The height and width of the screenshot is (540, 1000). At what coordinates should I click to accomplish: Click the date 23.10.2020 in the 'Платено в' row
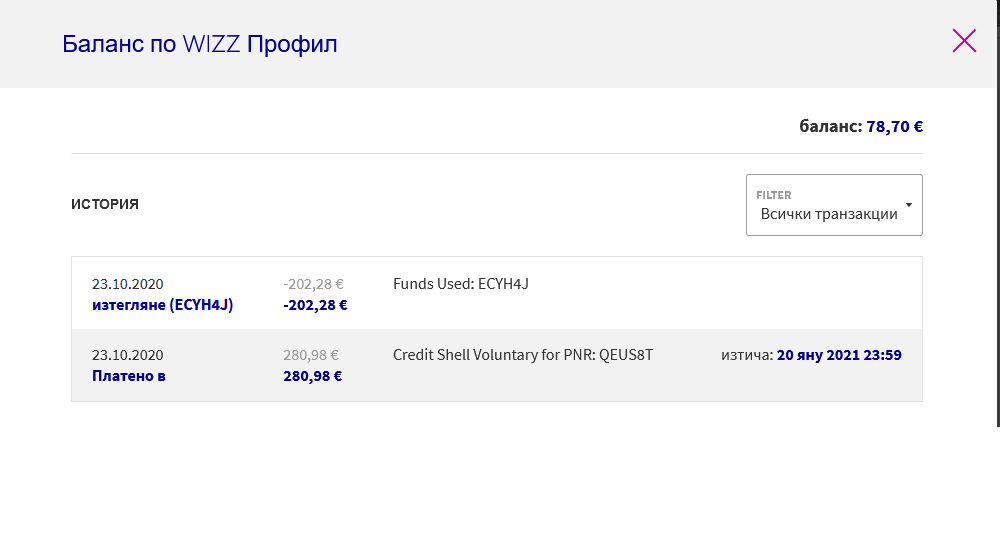point(128,354)
